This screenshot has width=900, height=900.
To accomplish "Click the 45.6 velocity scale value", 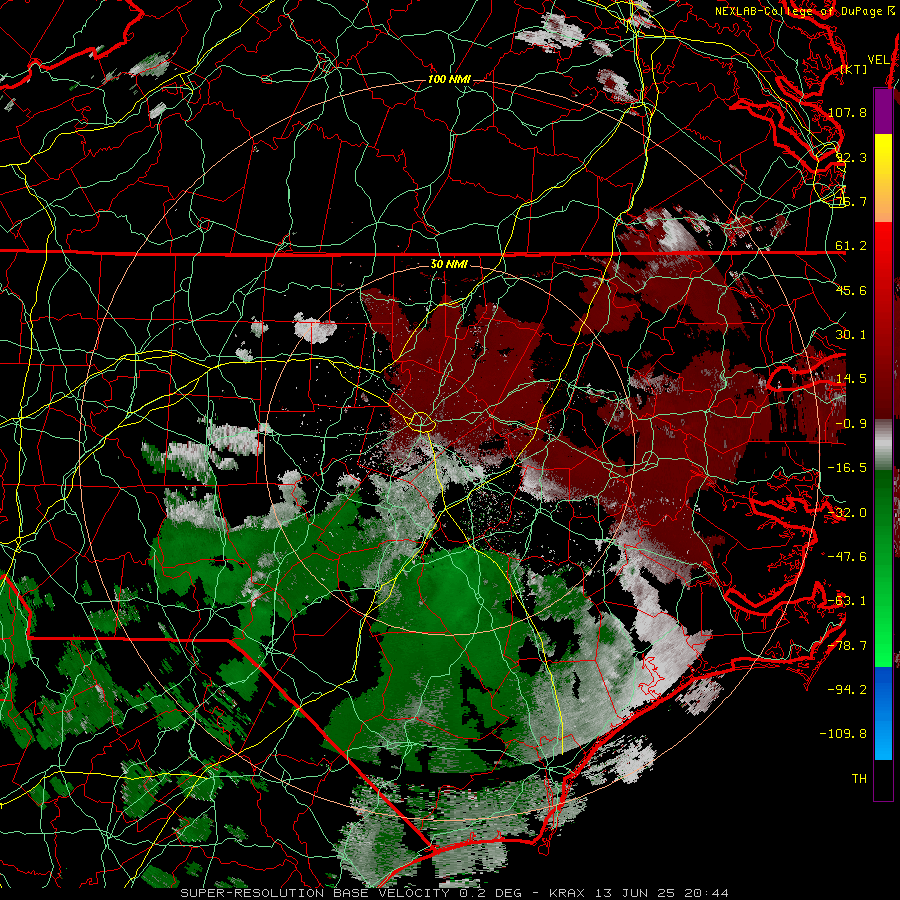I will pyautogui.click(x=851, y=290).
